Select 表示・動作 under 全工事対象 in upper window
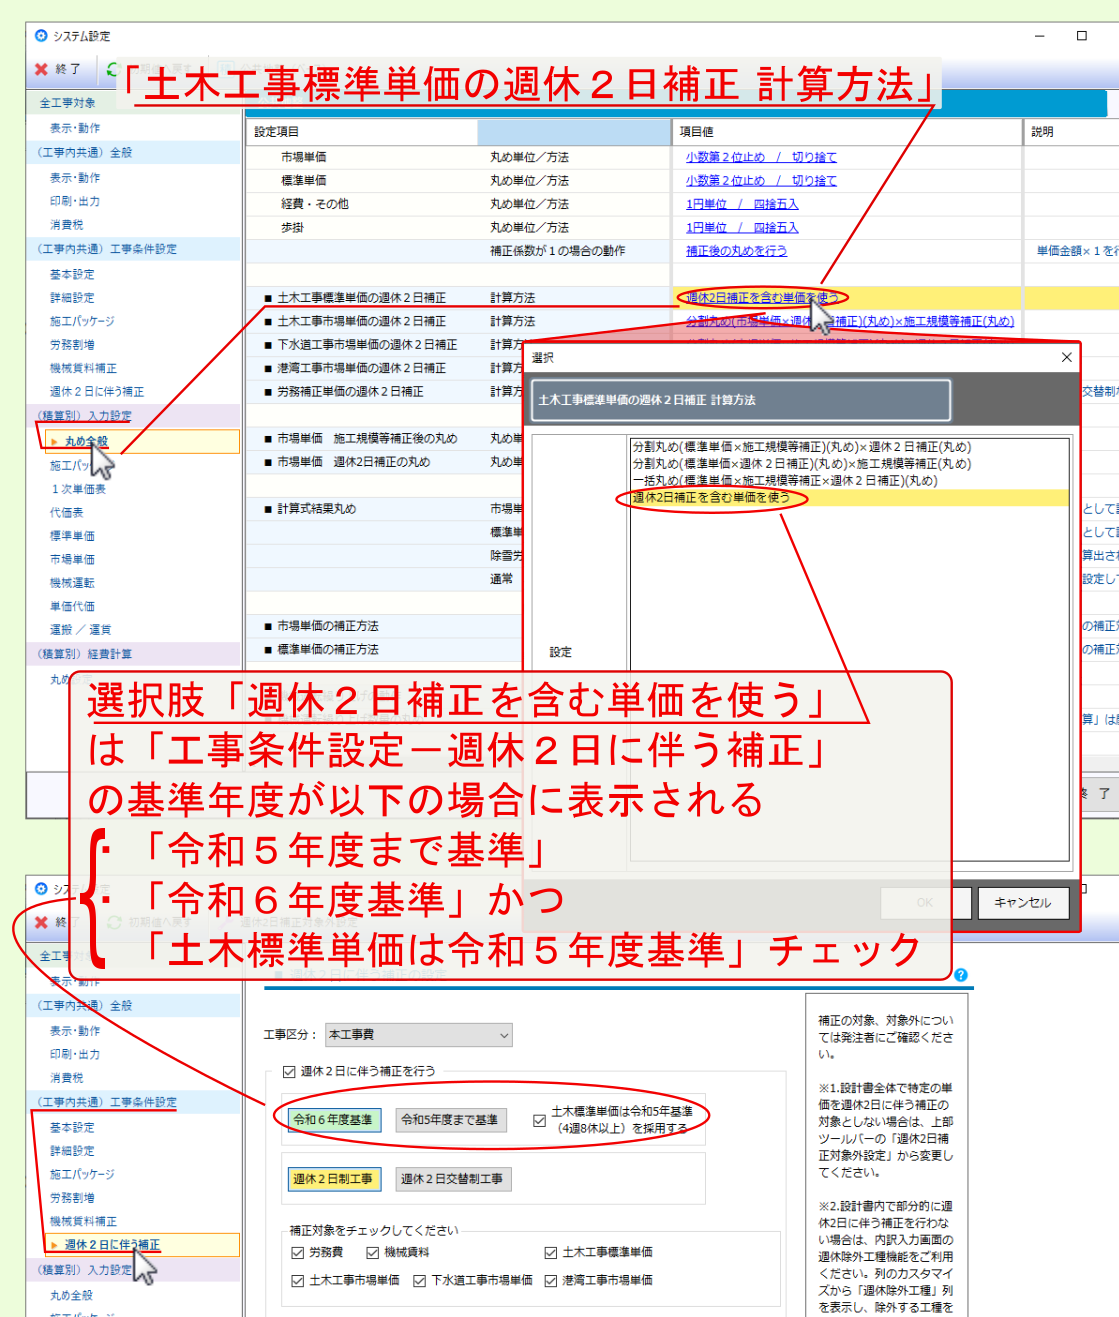The height and width of the screenshot is (1317, 1119). click(x=75, y=128)
